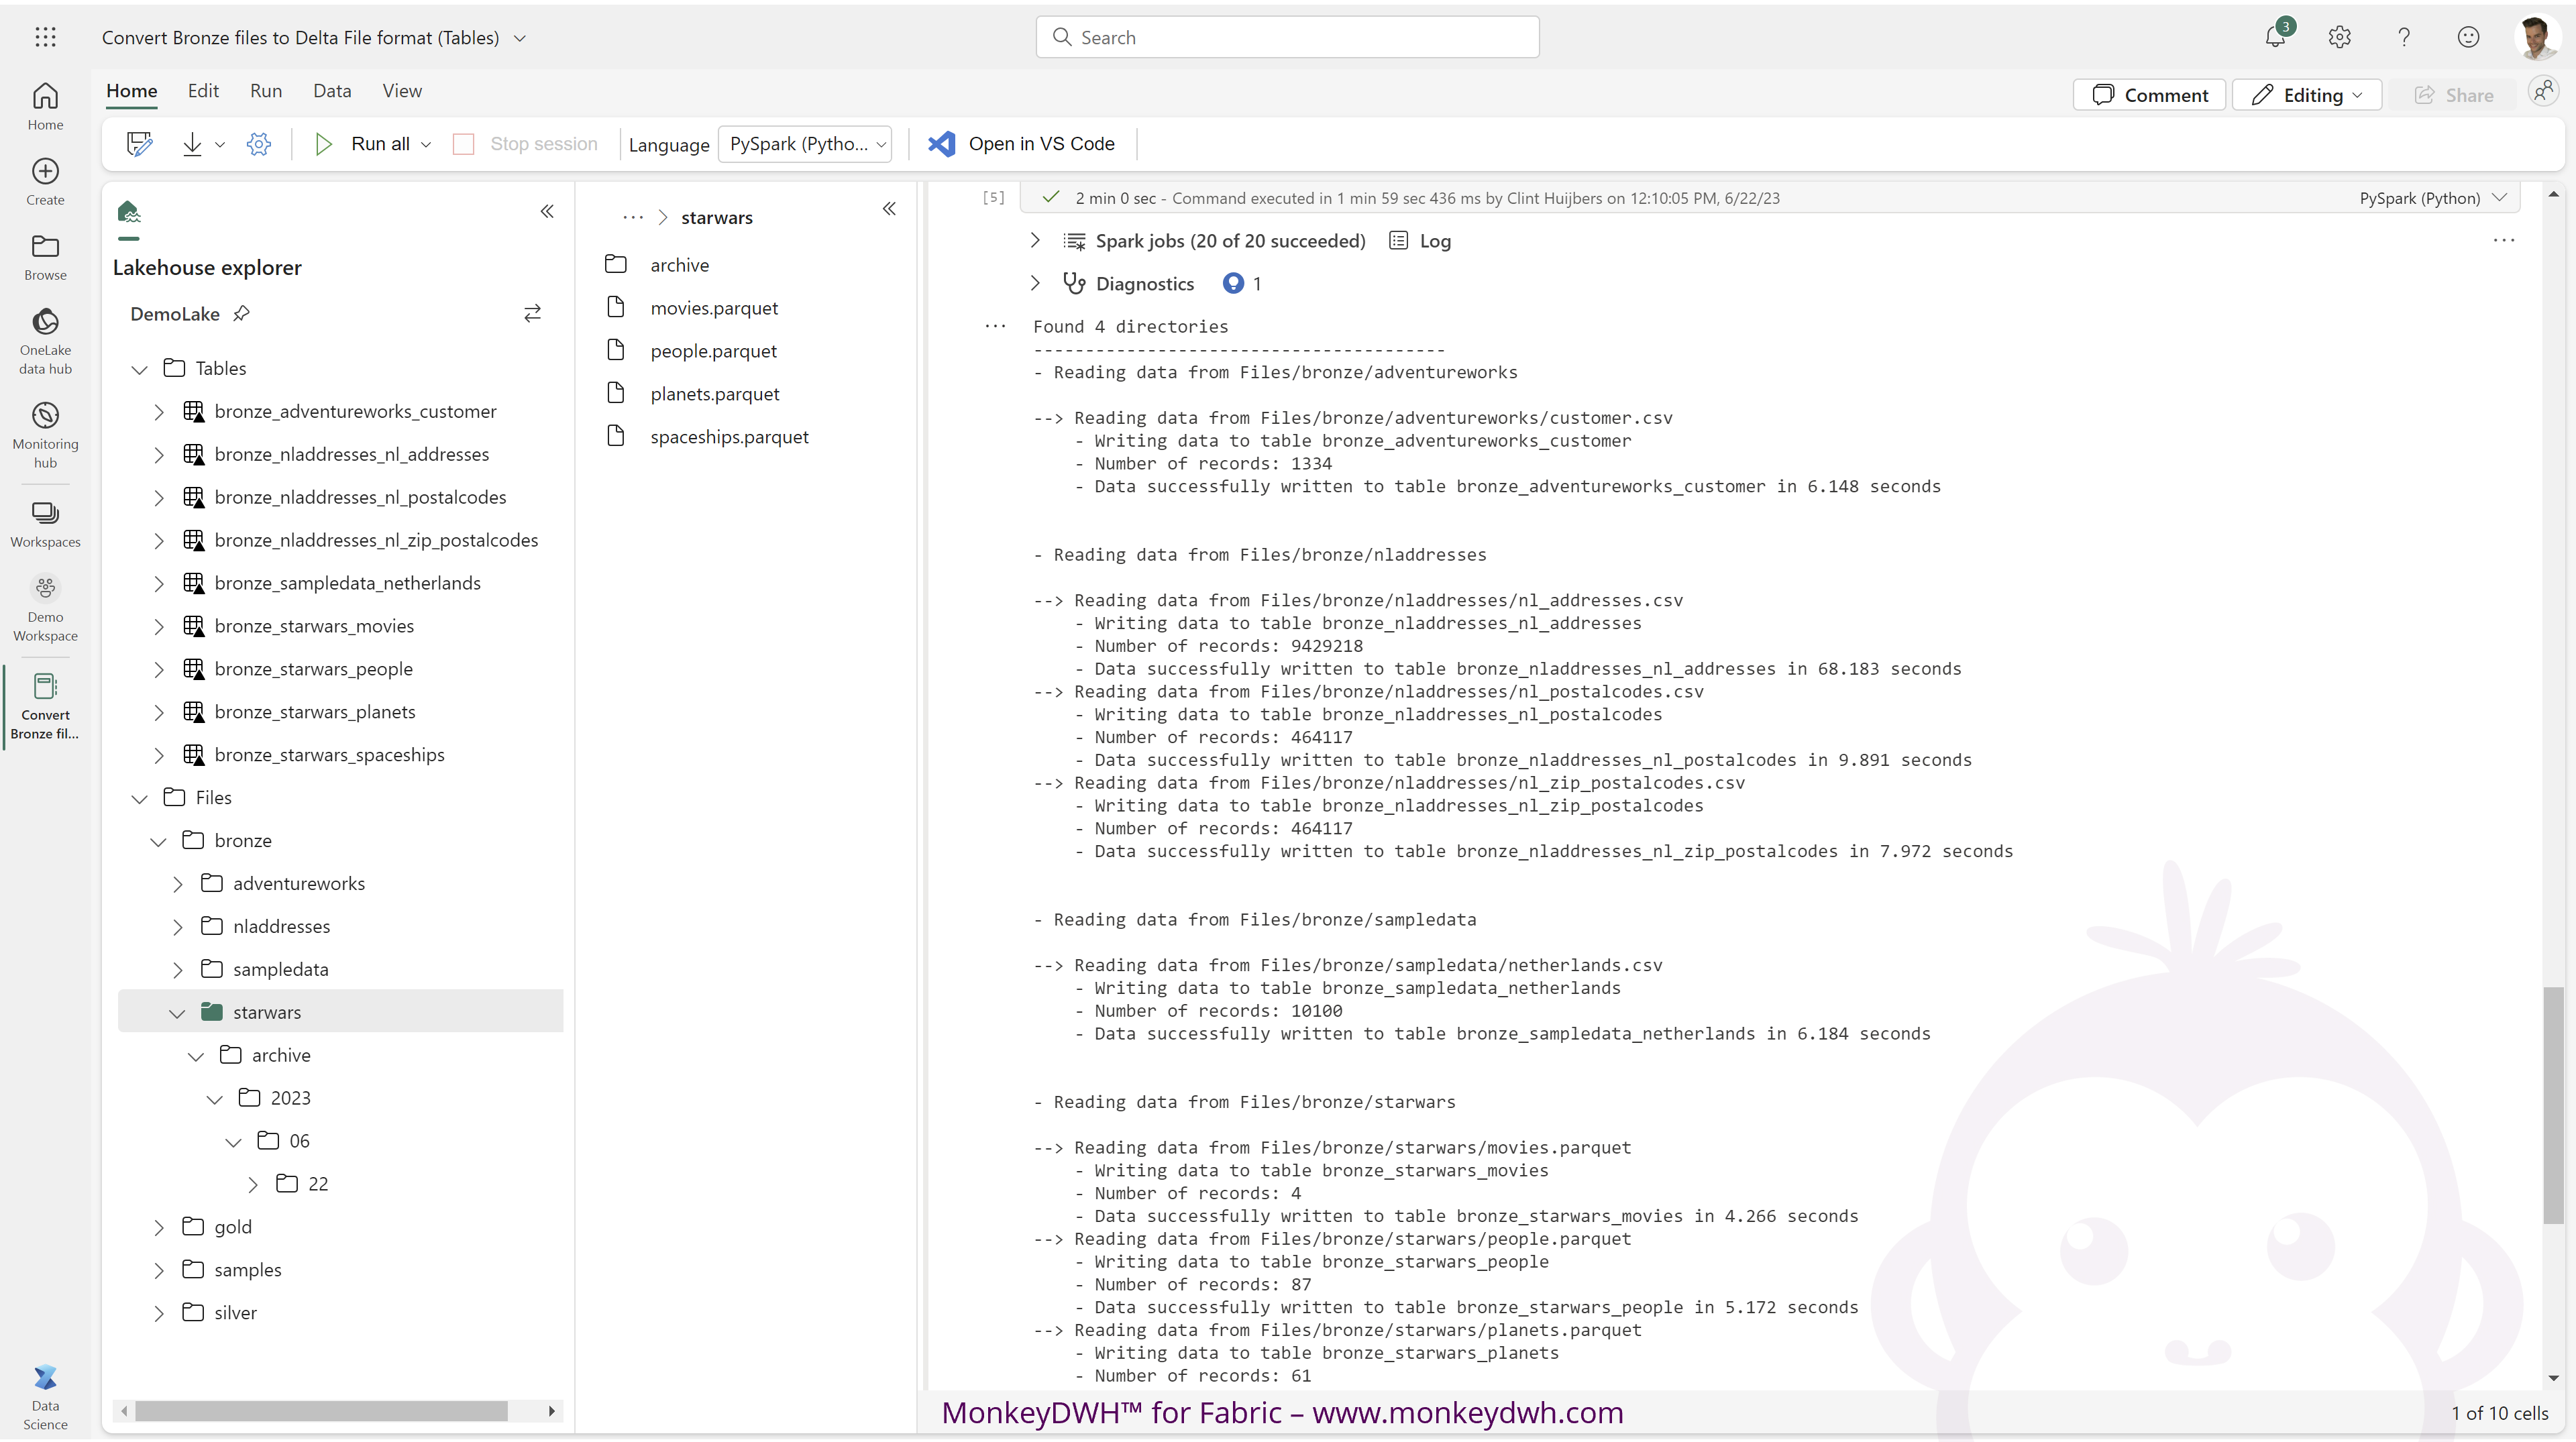Expand bronze_adventureworks_customer table

tap(158, 412)
